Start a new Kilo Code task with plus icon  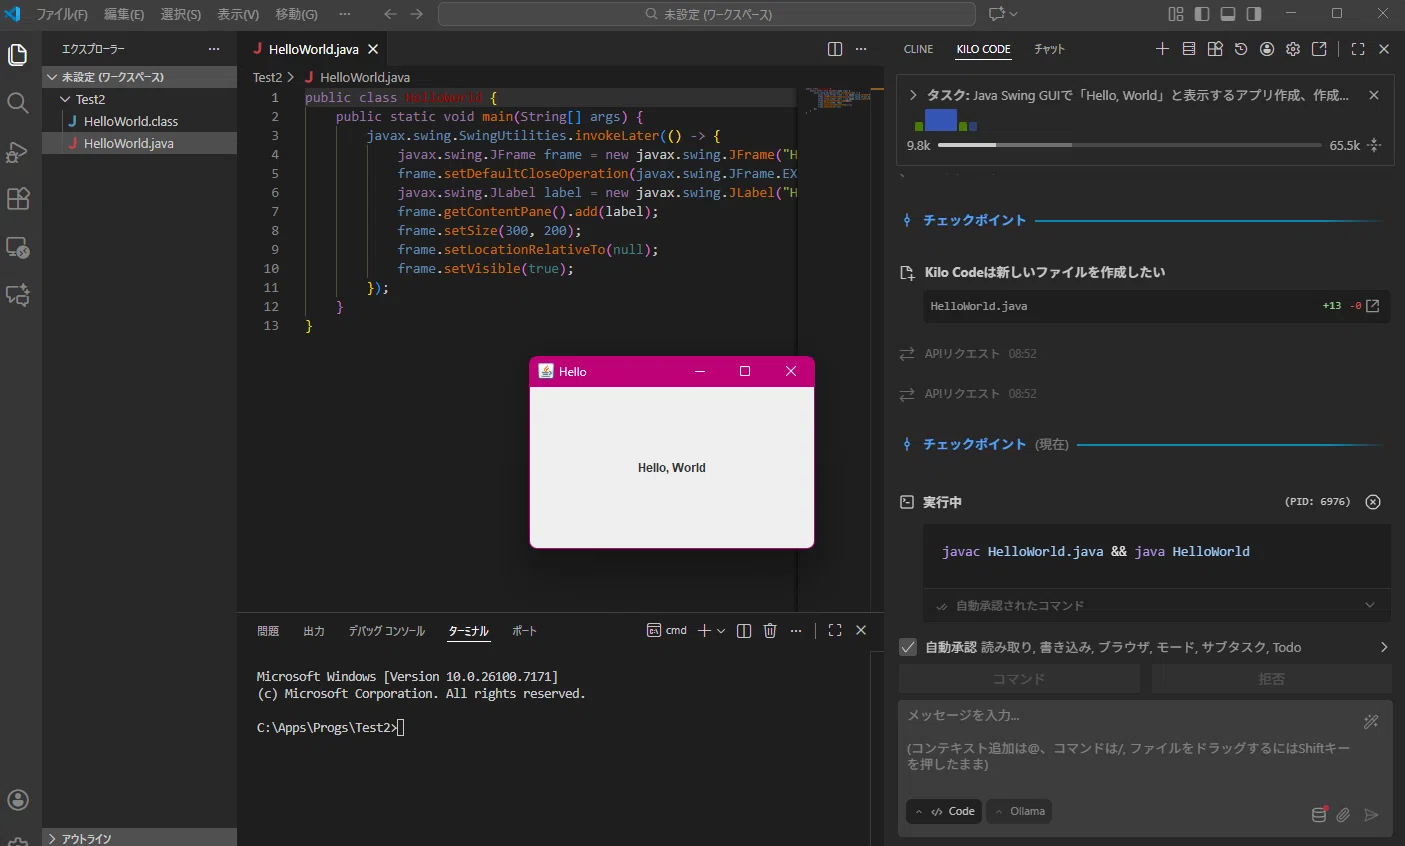[x=1162, y=49]
